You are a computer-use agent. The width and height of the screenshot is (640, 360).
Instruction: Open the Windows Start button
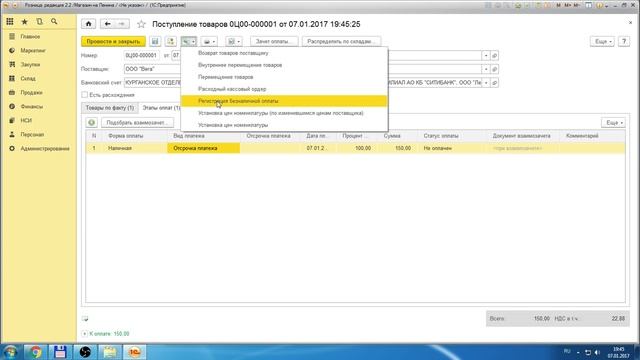tap(10, 351)
